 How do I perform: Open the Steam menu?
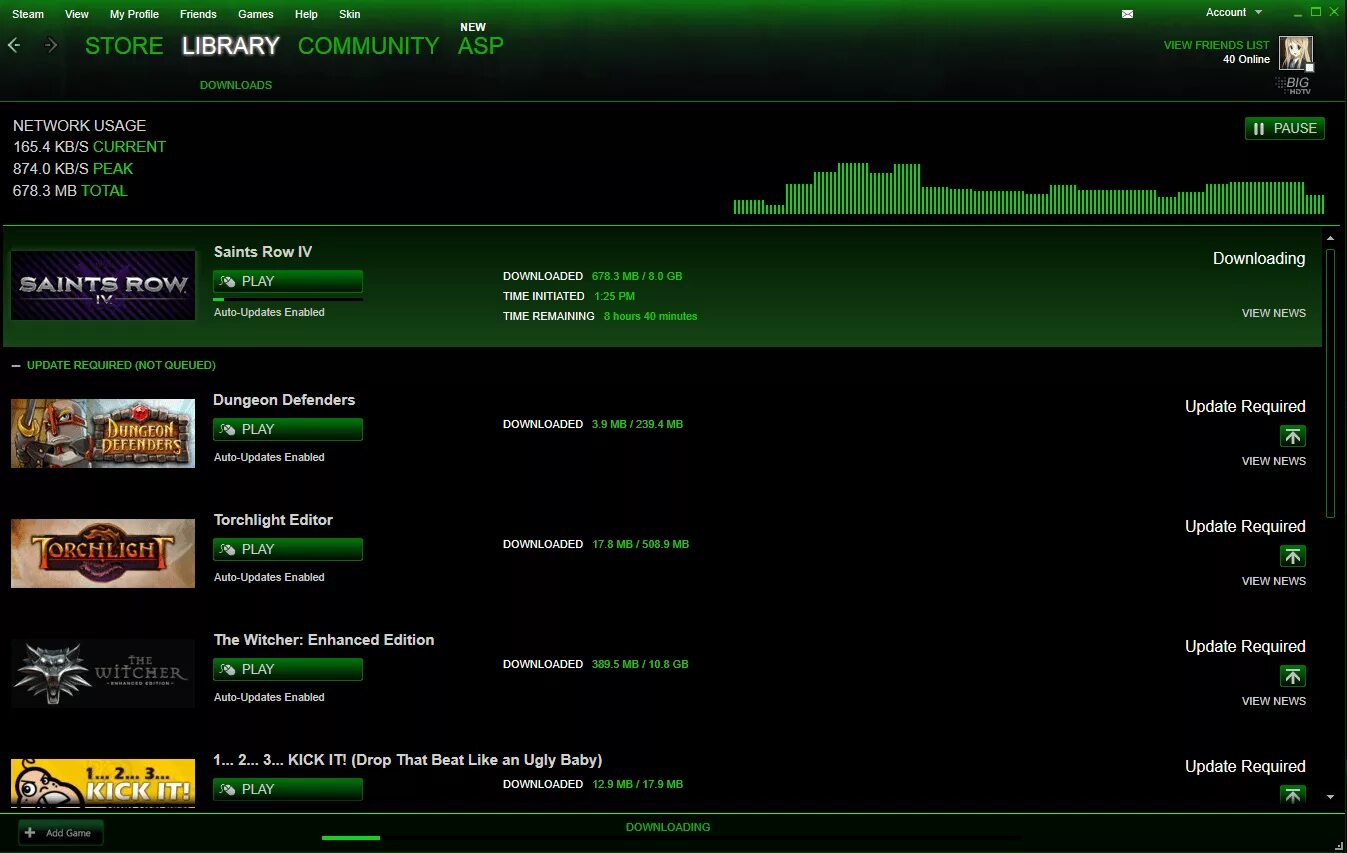(28, 14)
